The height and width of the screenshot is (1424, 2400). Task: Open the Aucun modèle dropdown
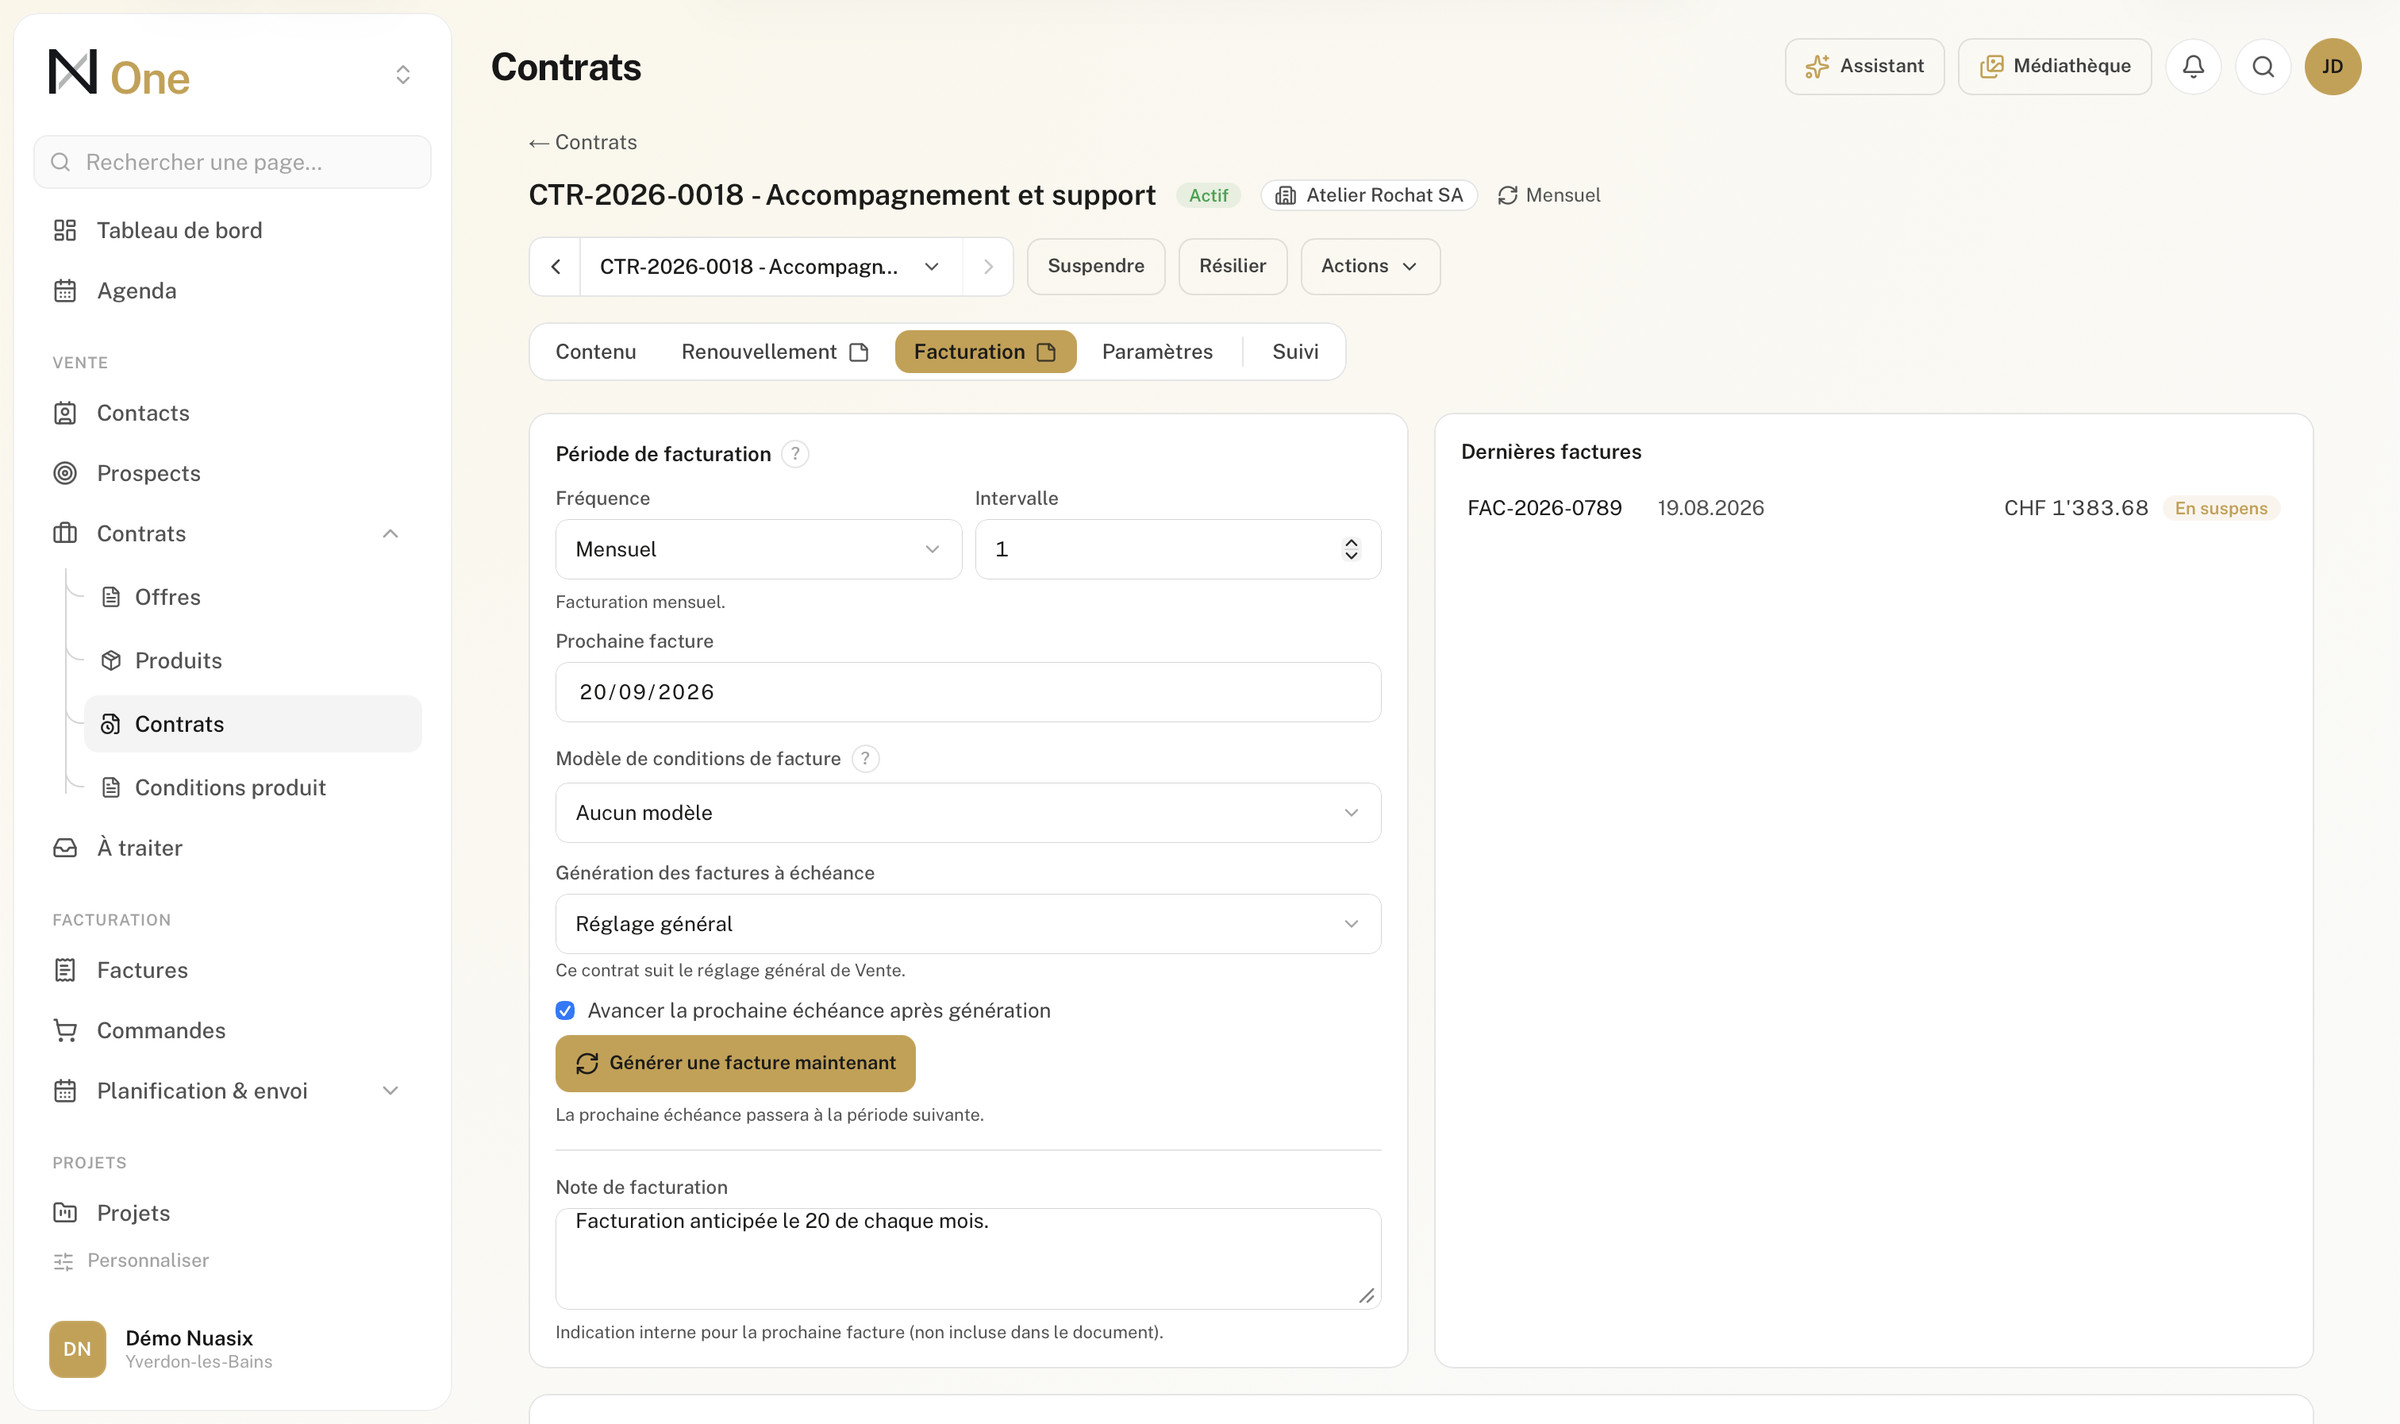click(x=968, y=813)
